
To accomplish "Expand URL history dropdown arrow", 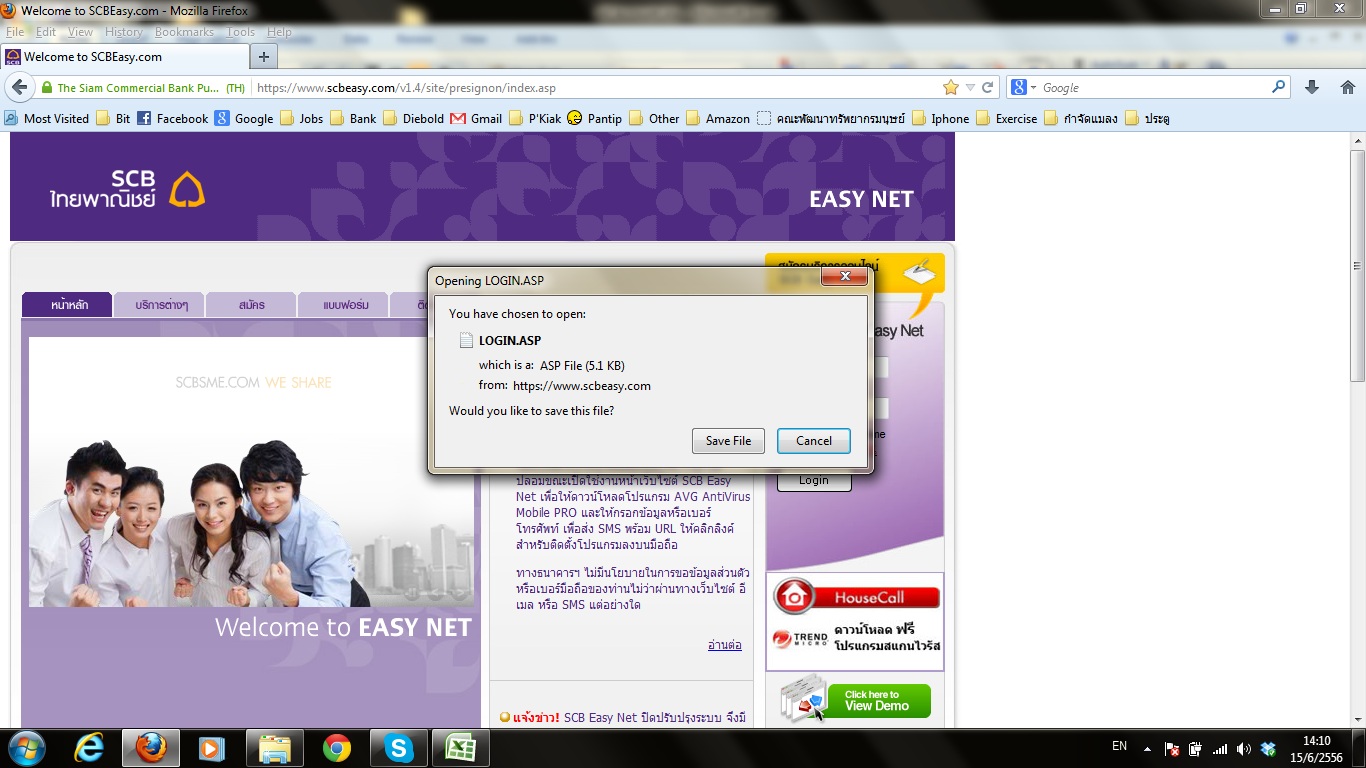I will (970, 88).
